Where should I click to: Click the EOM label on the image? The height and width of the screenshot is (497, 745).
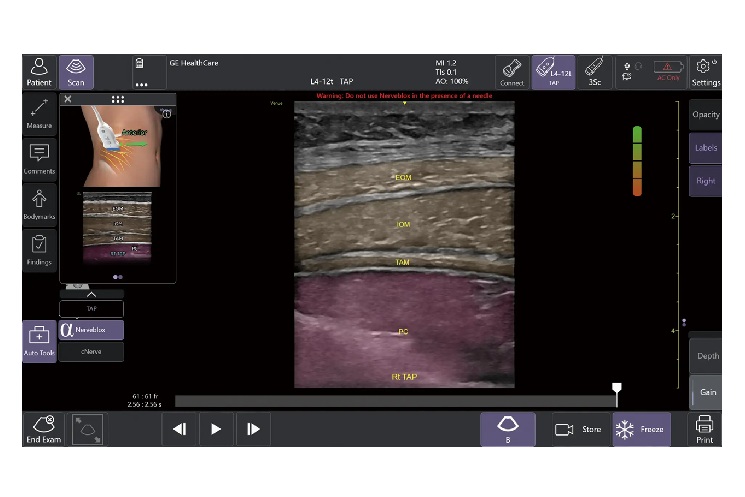pyautogui.click(x=403, y=178)
